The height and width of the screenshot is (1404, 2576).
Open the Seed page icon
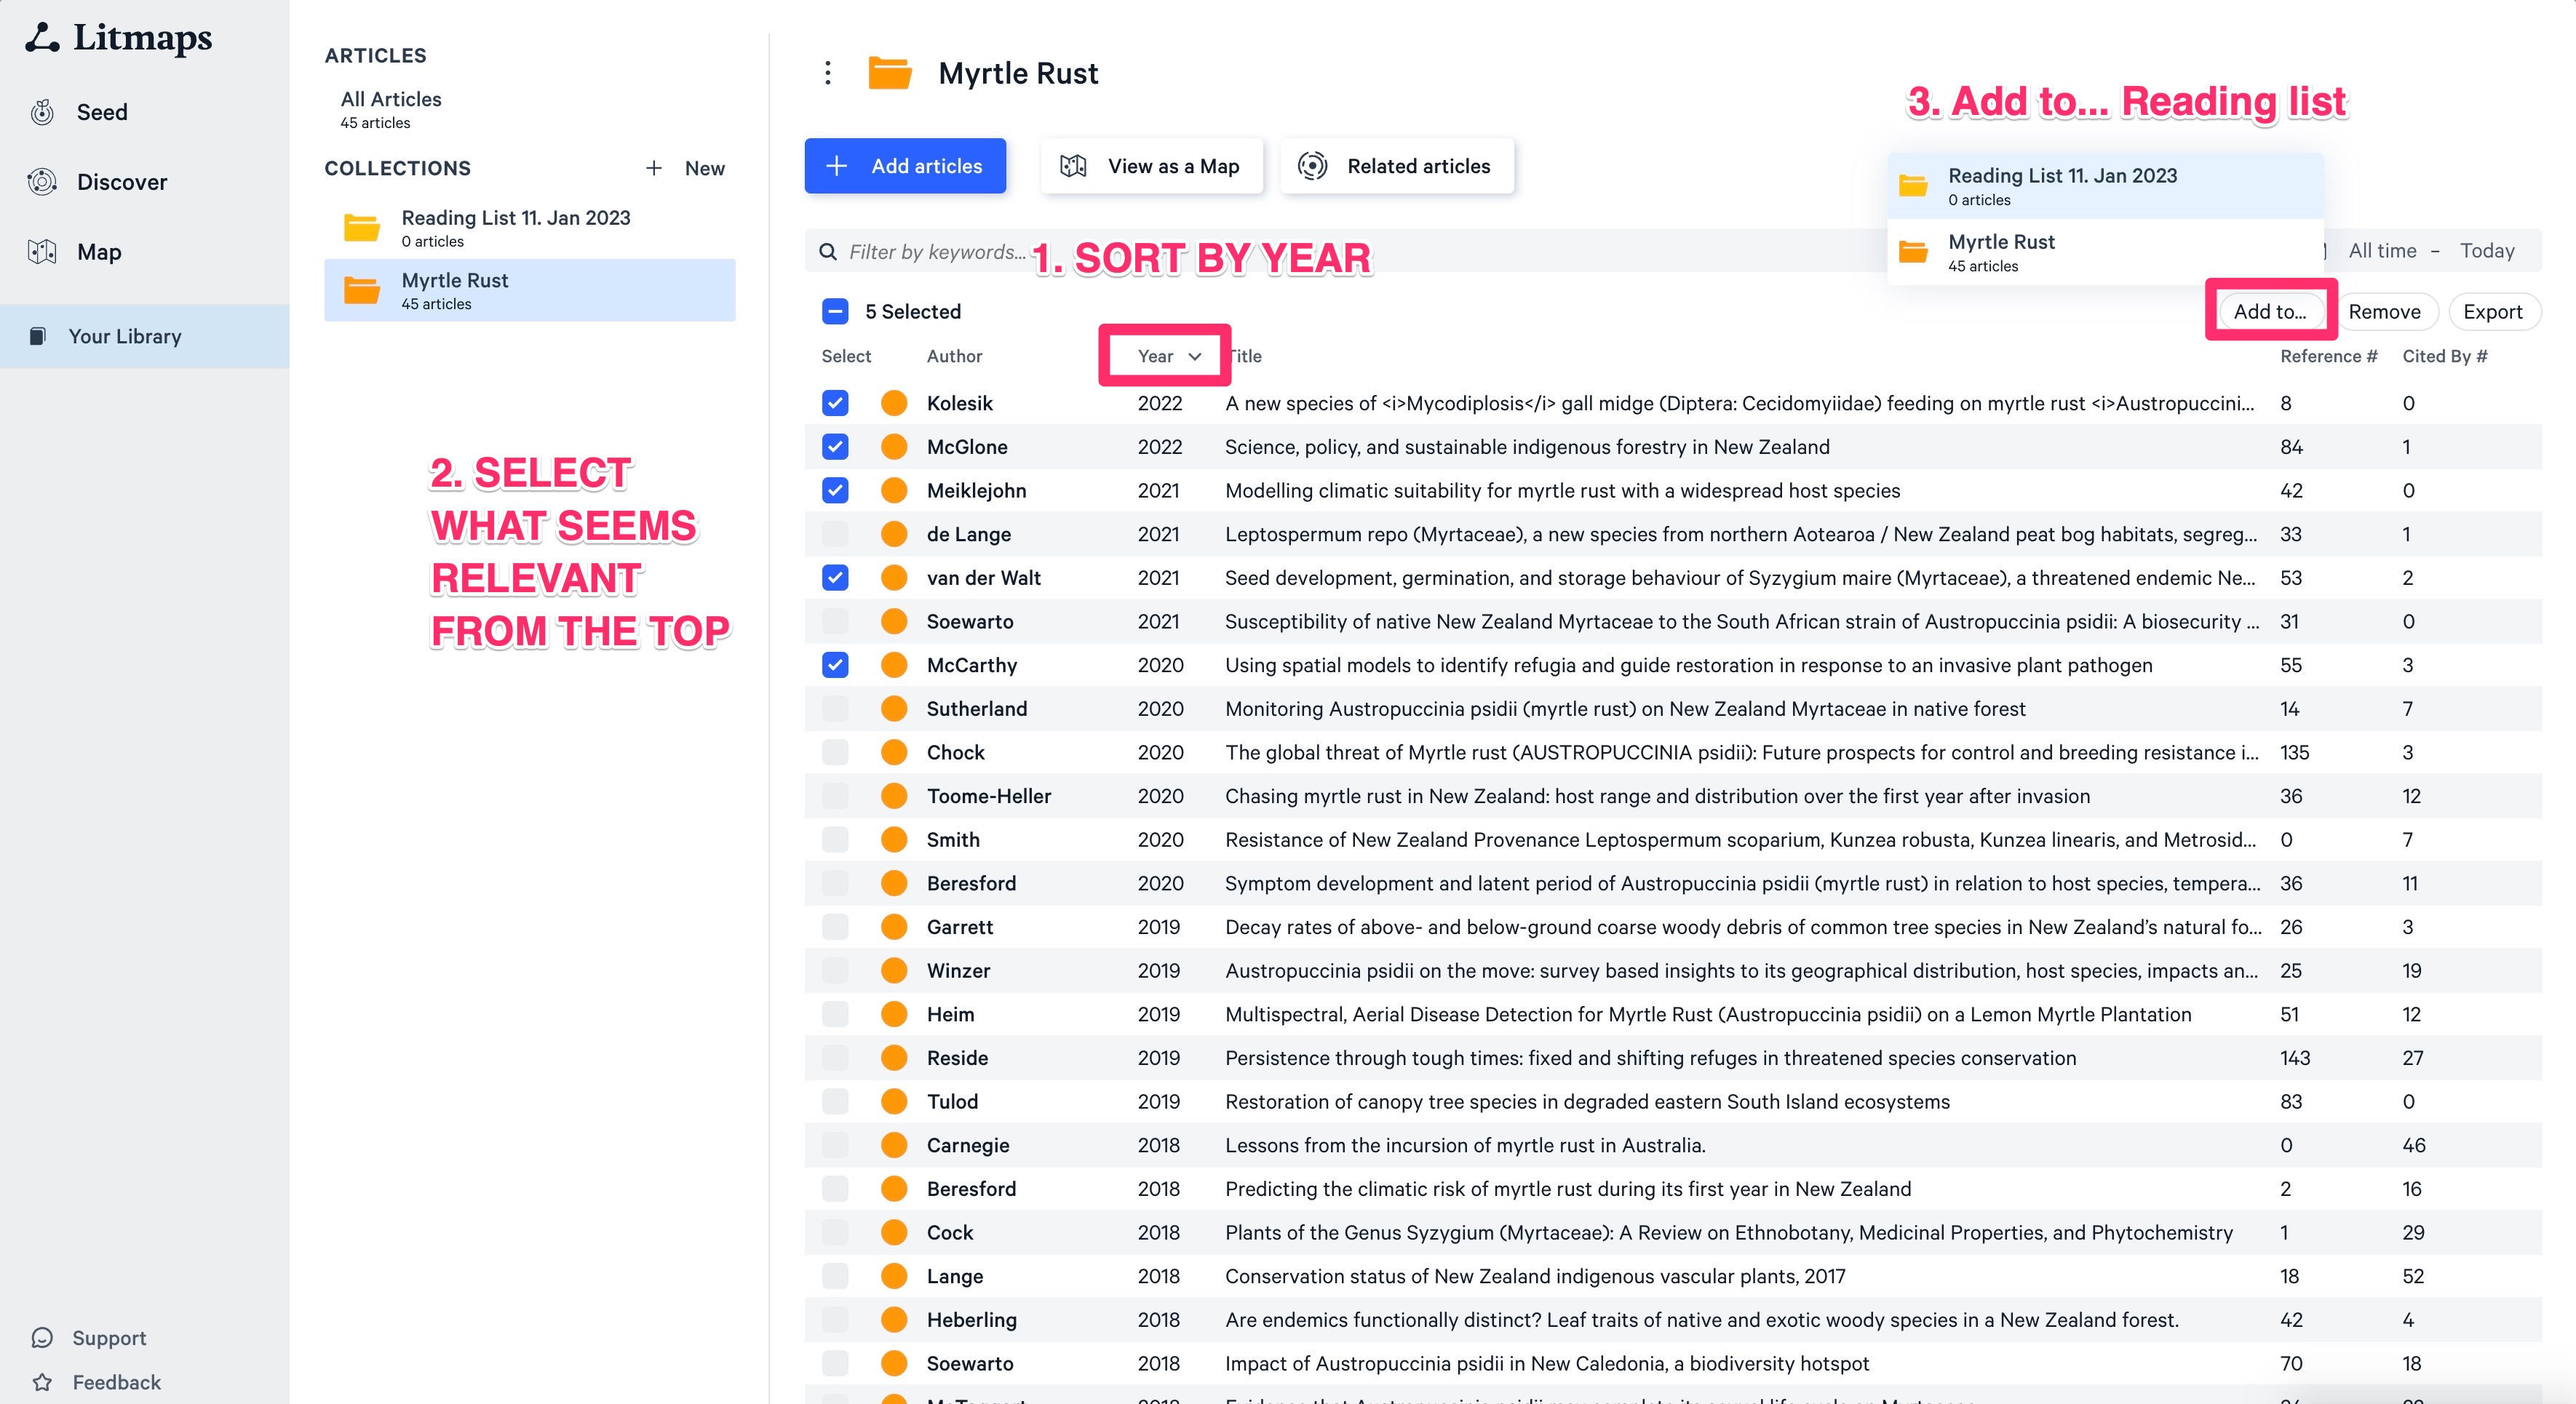[42, 112]
